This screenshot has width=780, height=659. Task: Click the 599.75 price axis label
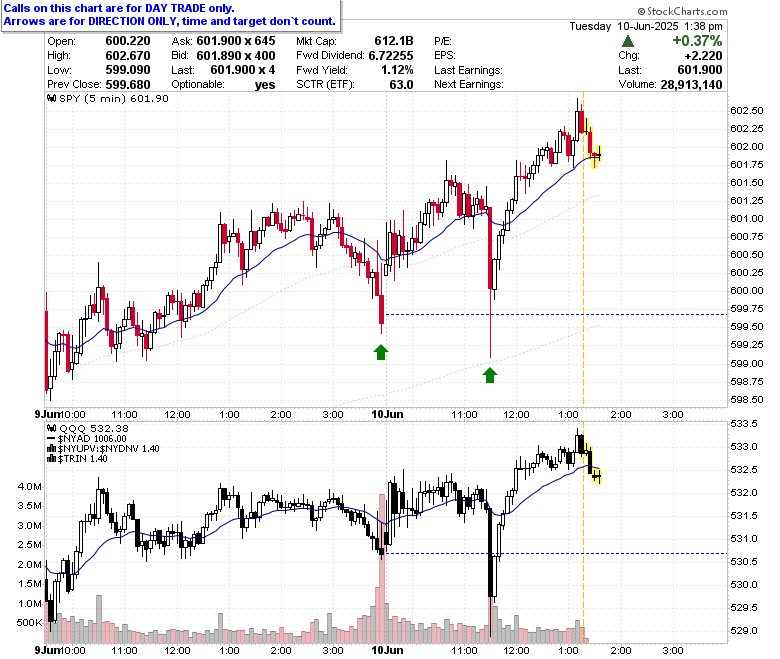(747, 308)
